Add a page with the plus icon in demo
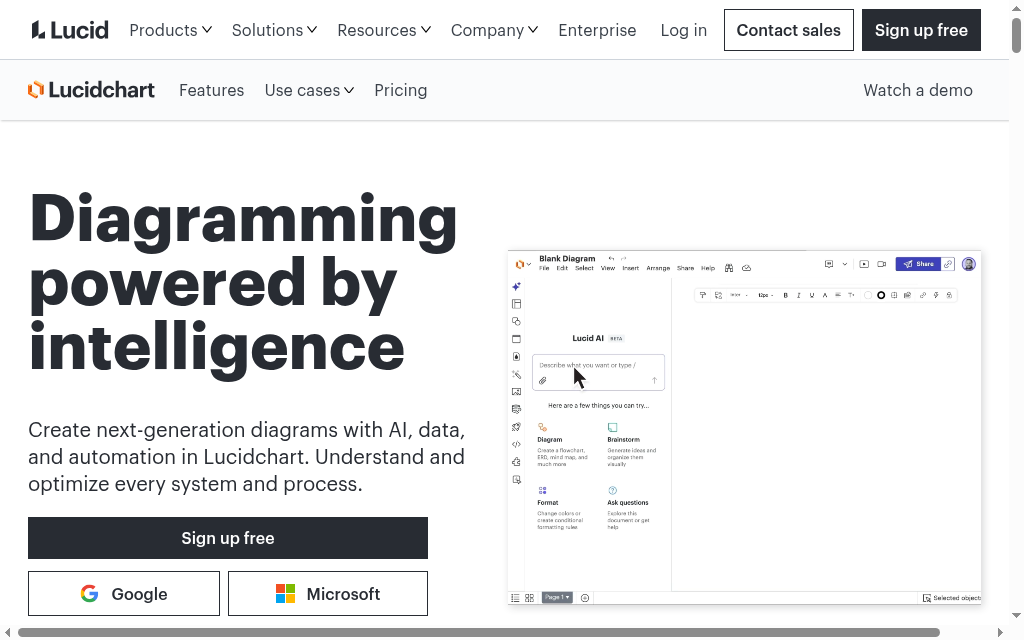Viewport: 1024px width, 640px height. 585,598
